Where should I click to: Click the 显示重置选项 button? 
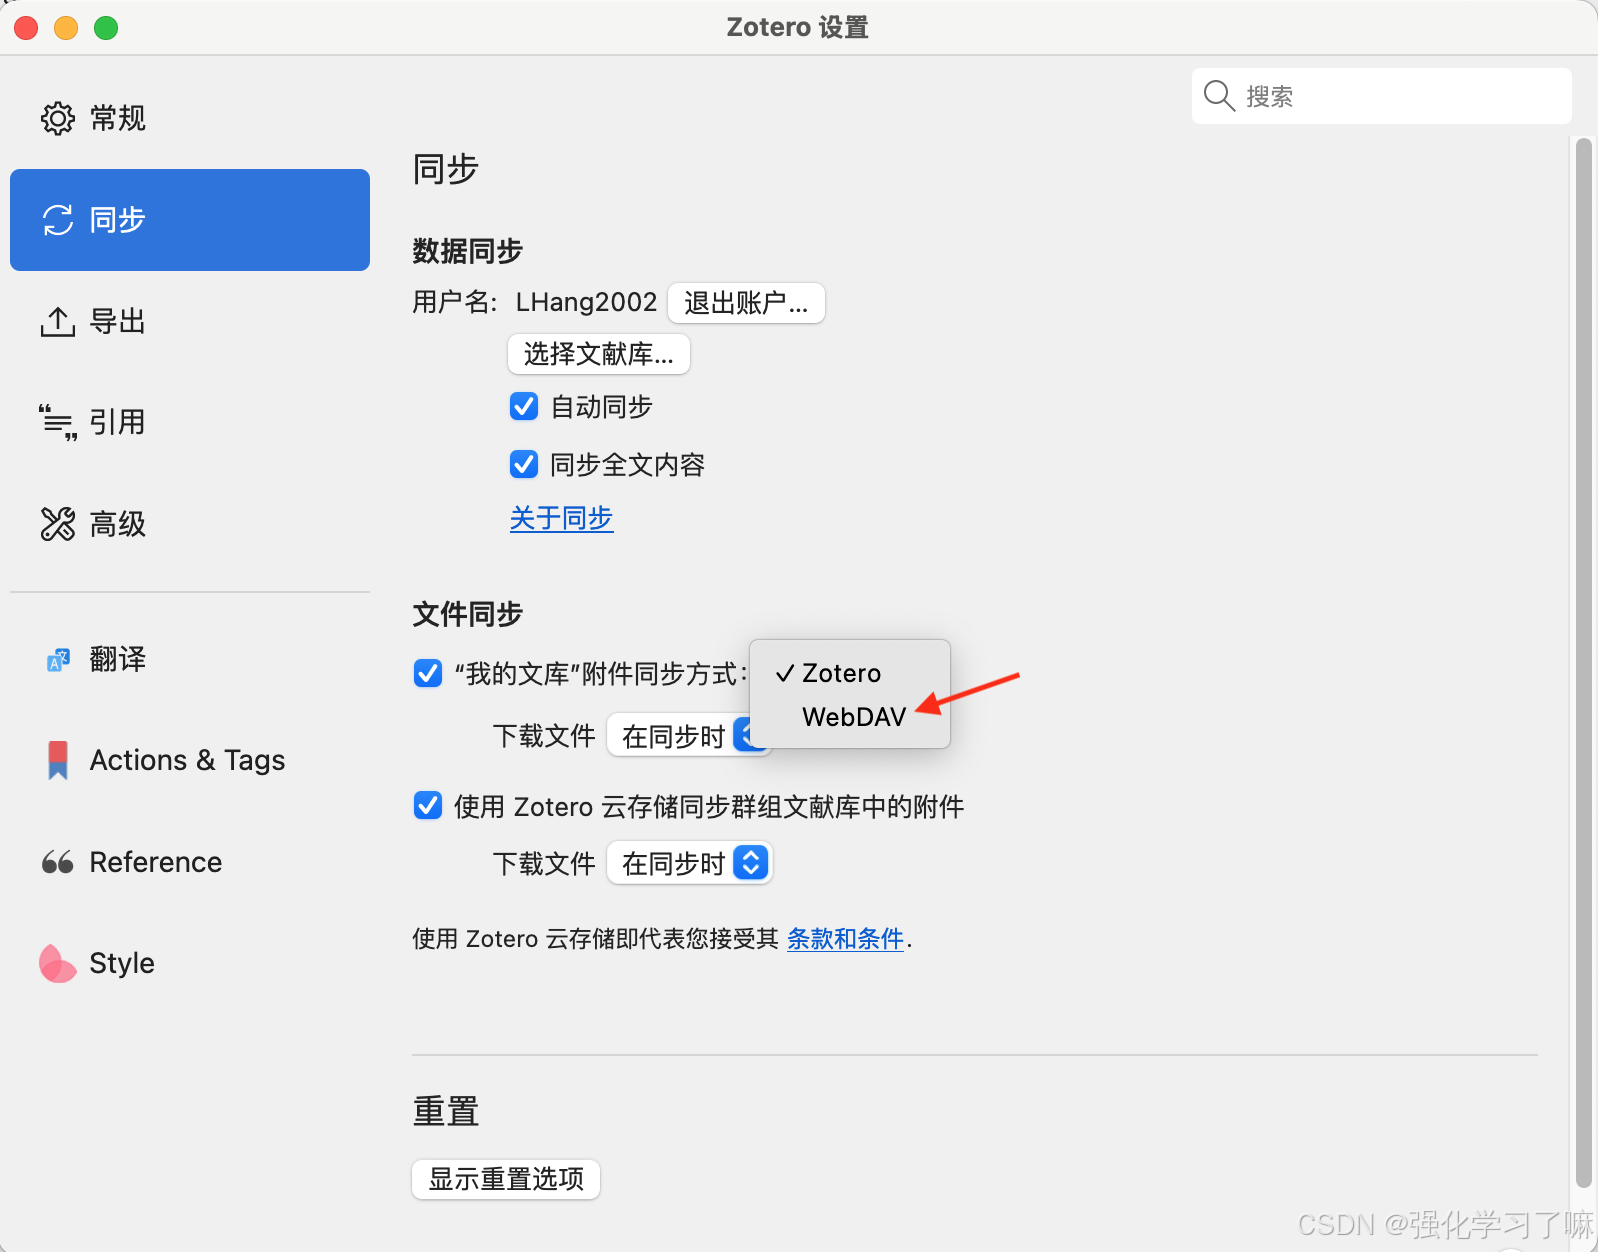point(506,1179)
